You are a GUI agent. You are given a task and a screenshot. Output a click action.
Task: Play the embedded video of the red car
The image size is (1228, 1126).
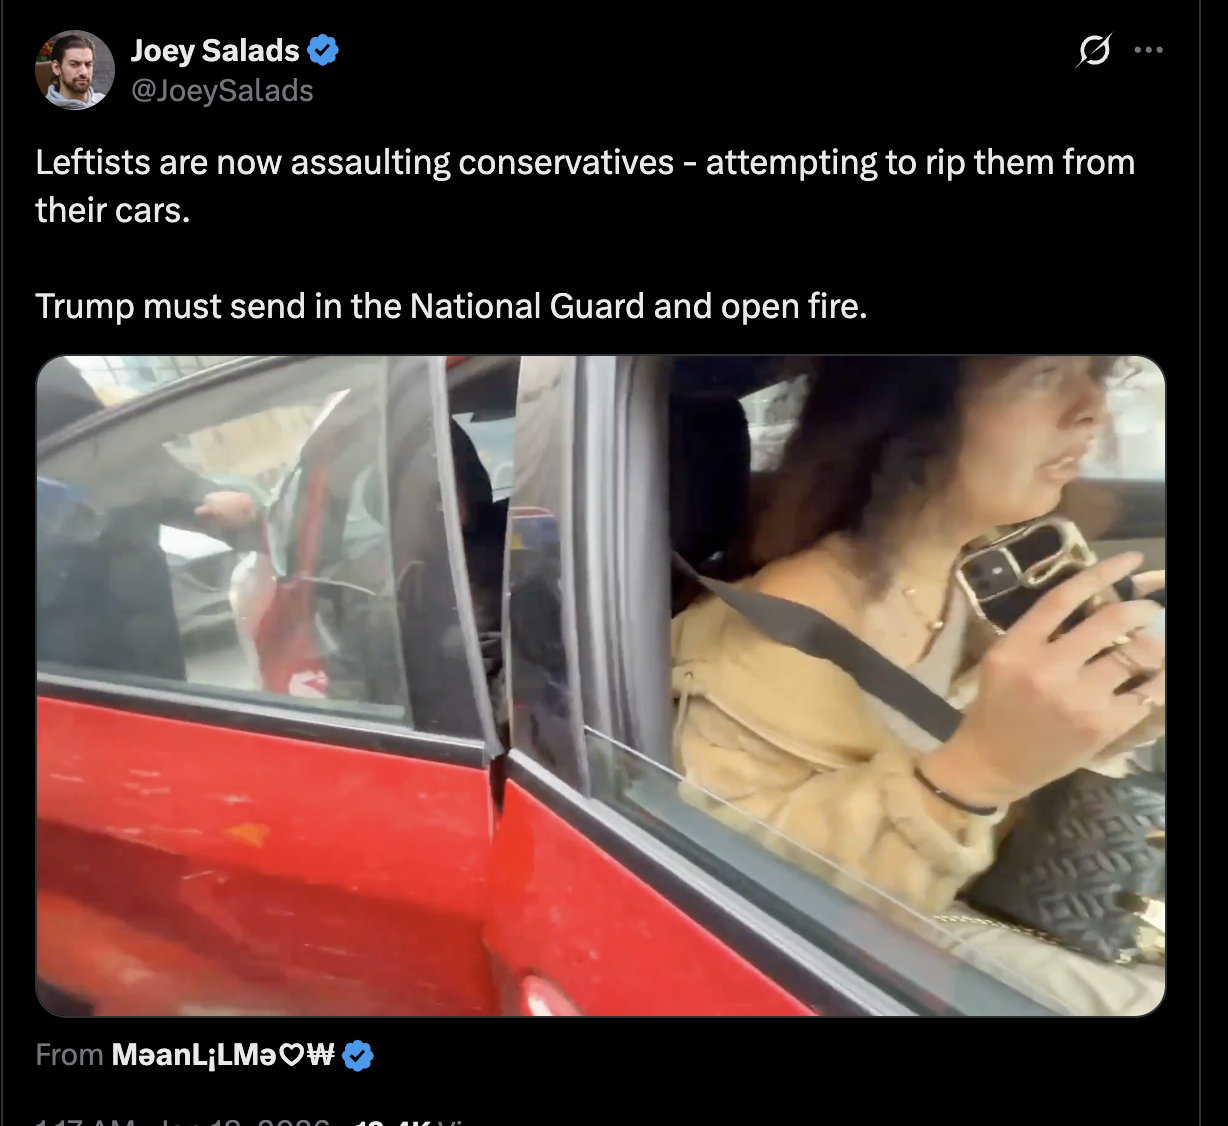[601, 686]
